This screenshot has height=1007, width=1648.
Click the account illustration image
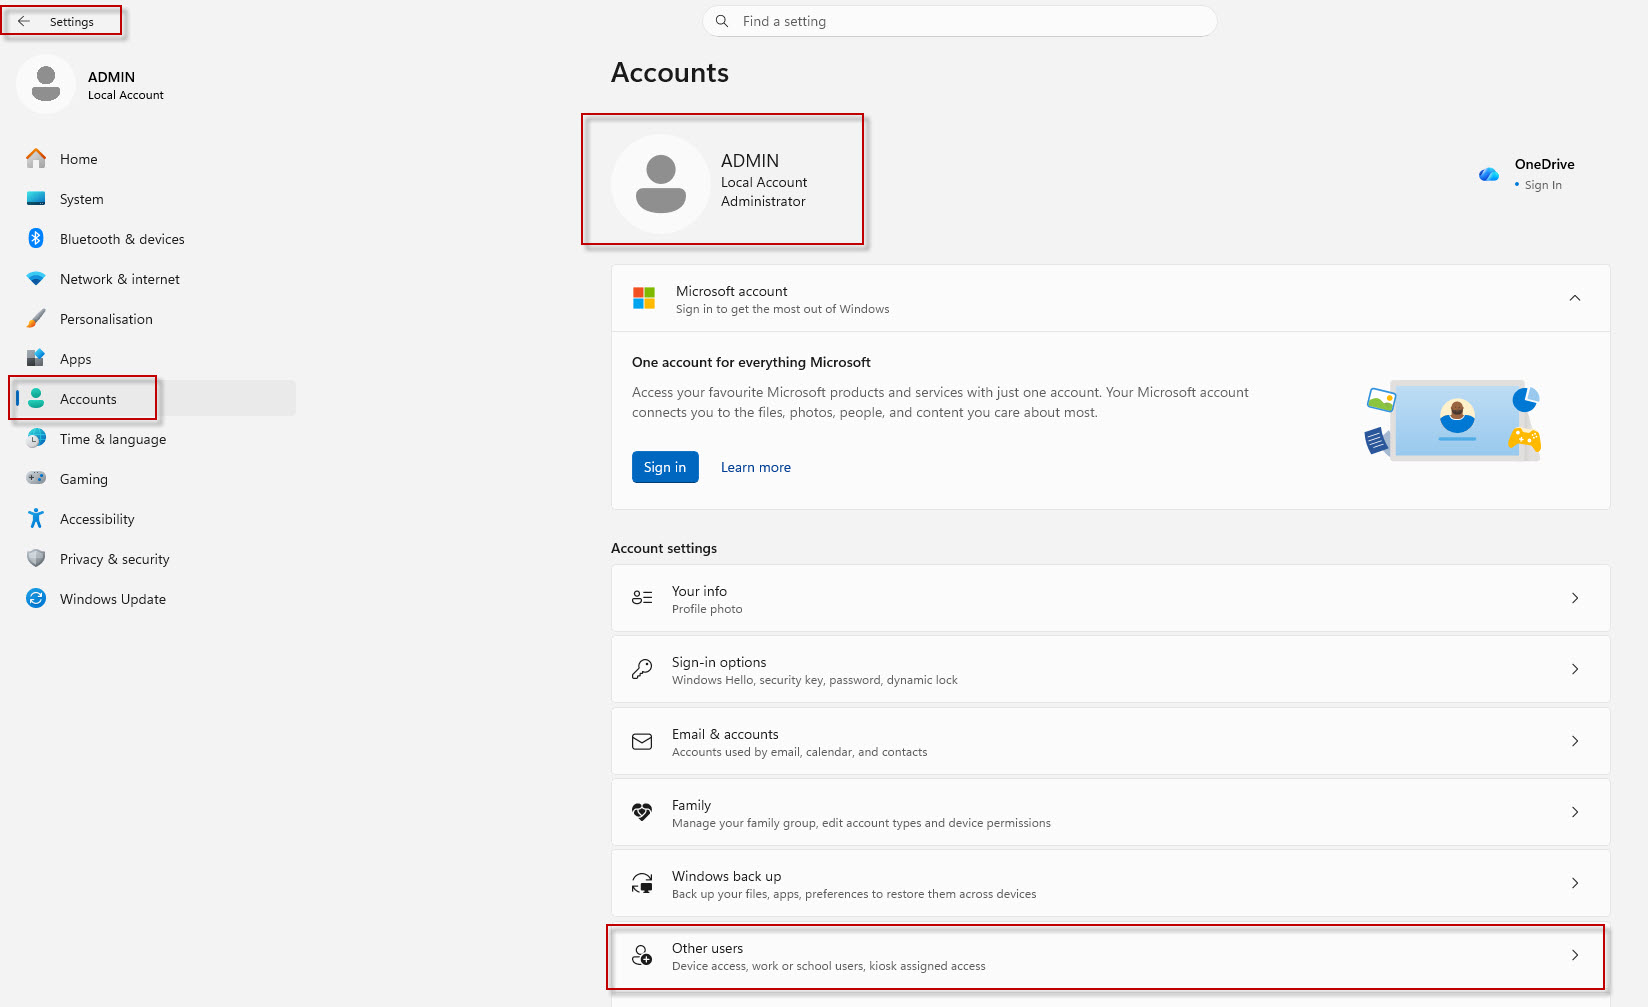click(1454, 420)
